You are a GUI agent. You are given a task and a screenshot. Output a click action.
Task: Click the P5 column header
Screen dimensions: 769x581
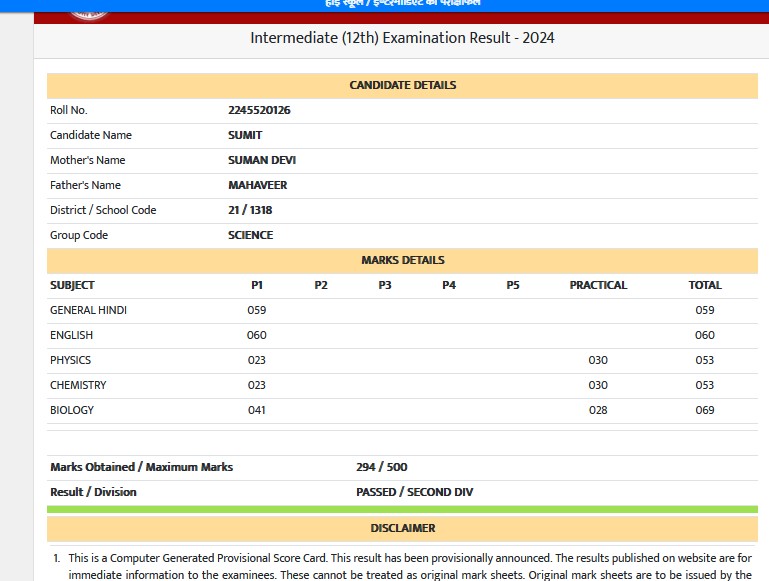(513, 285)
